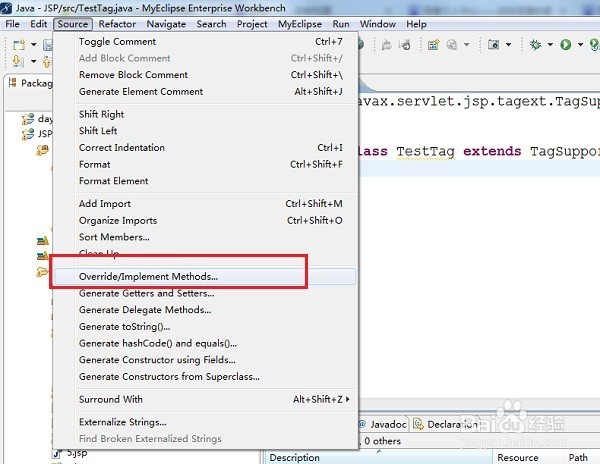The height and width of the screenshot is (464, 600).
Task: Open the Window menu
Action: 378,24
